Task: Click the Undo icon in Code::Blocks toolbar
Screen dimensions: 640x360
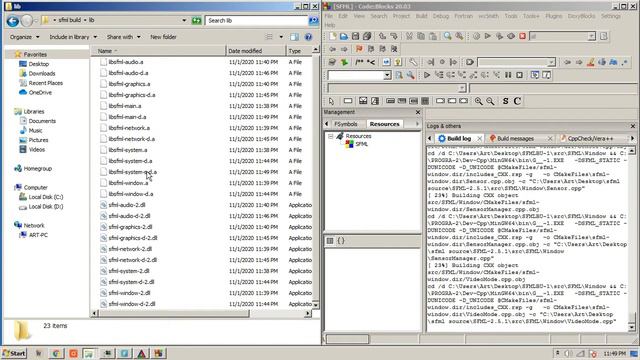Action: tap(382, 36)
